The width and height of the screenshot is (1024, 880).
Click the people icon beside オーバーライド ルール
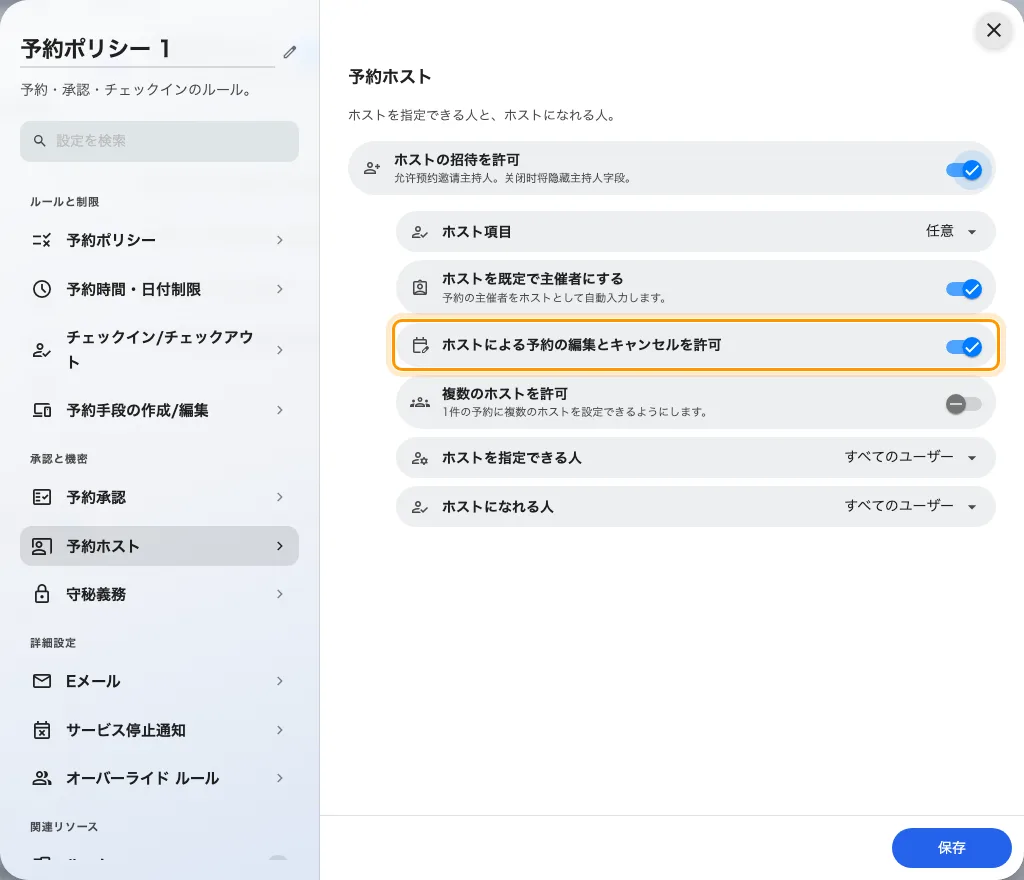[x=42, y=778]
